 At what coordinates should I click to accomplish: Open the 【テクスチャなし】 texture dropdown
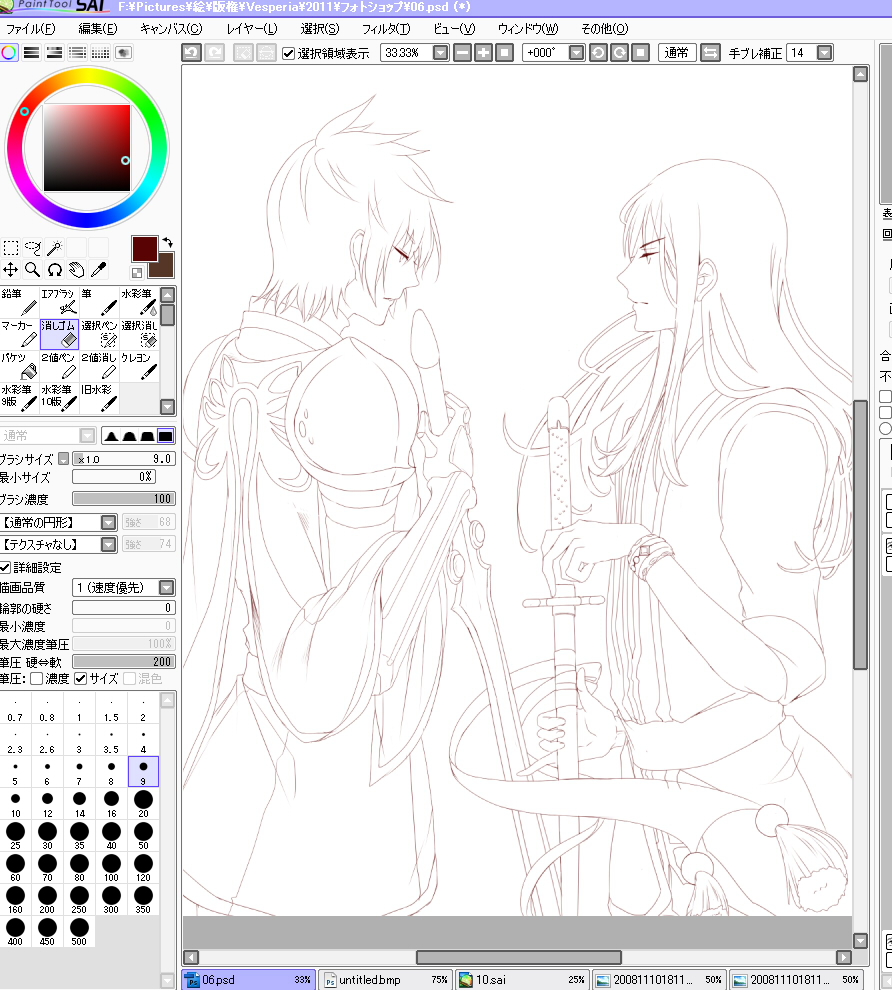[x=109, y=544]
